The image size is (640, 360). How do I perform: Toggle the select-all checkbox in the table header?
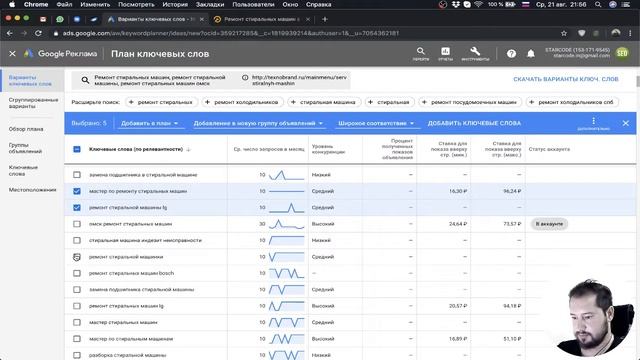(x=77, y=149)
